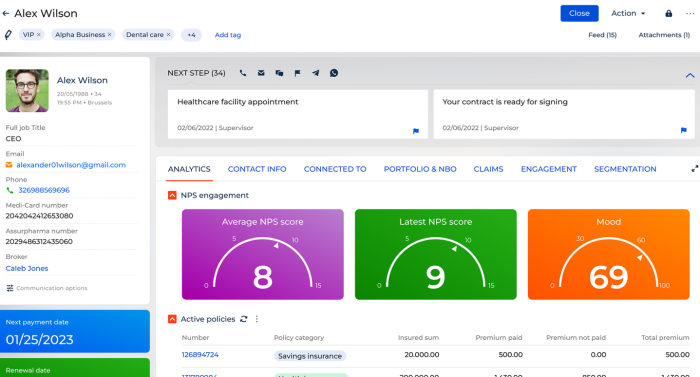Click the pencil edit tags icon
Image resolution: width=700 pixels, height=377 pixels.
(8, 34)
